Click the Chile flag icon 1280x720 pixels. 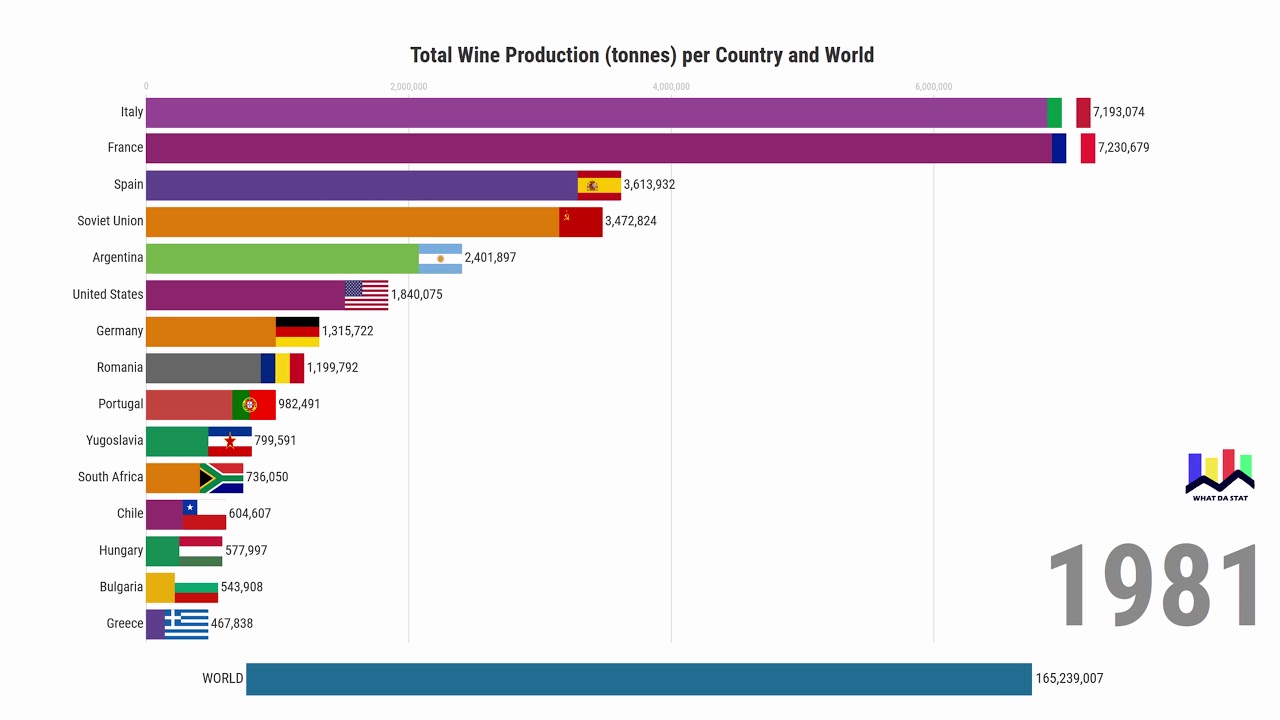pyautogui.click(x=204, y=514)
